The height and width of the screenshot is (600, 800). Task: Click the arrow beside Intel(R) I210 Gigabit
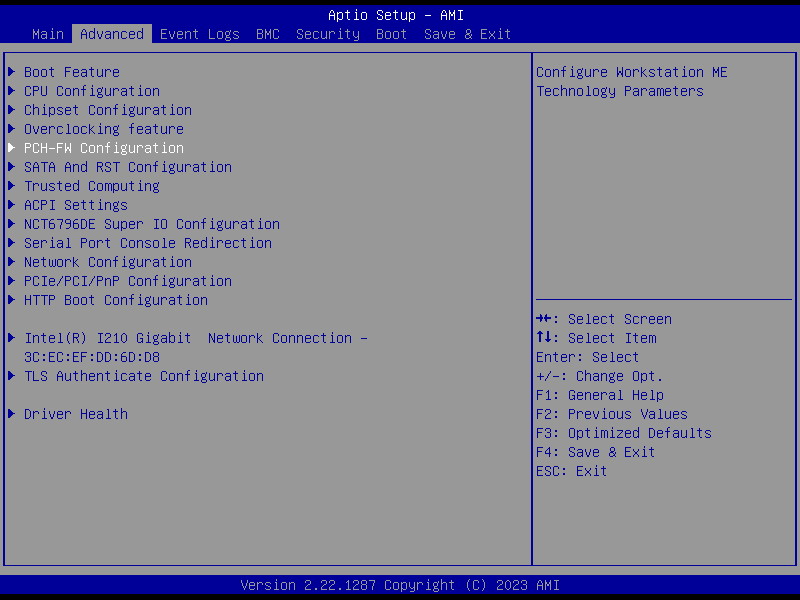[x=11, y=338]
